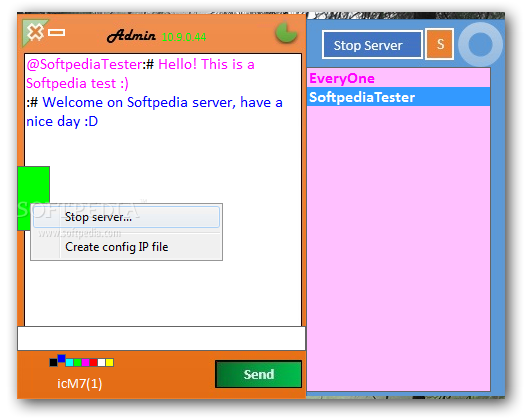Click the blue circle icon beside S button
The image size is (525, 419).
[x=480, y=44]
